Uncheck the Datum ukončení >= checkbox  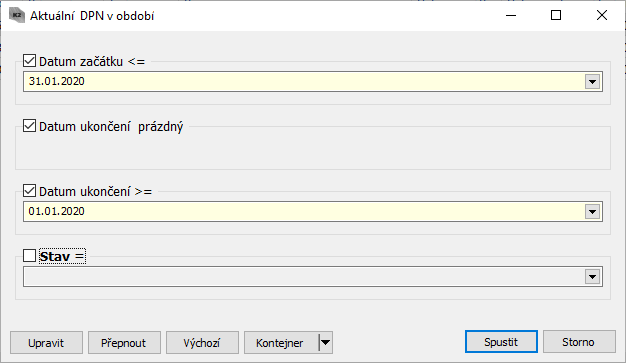30,191
